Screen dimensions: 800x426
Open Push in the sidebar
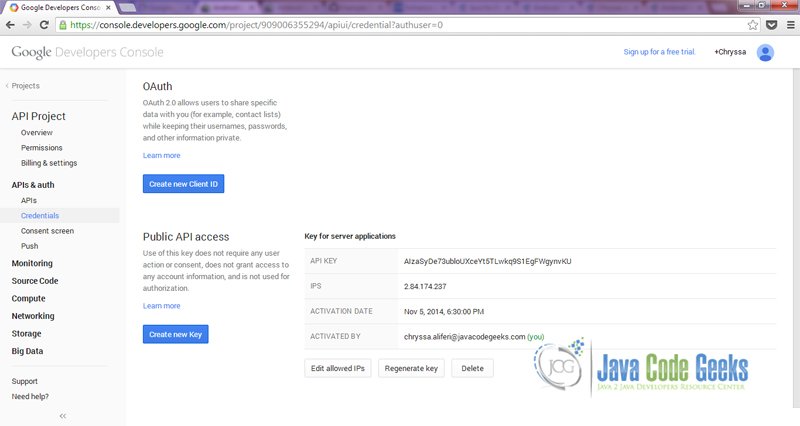30,246
